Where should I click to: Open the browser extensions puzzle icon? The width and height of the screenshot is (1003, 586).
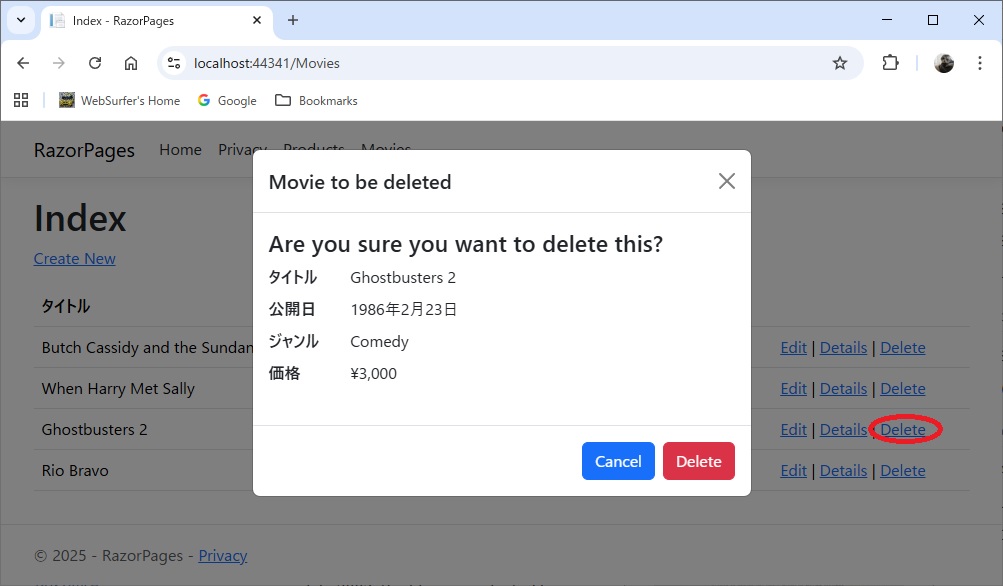pyautogui.click(x=890, y=62)
